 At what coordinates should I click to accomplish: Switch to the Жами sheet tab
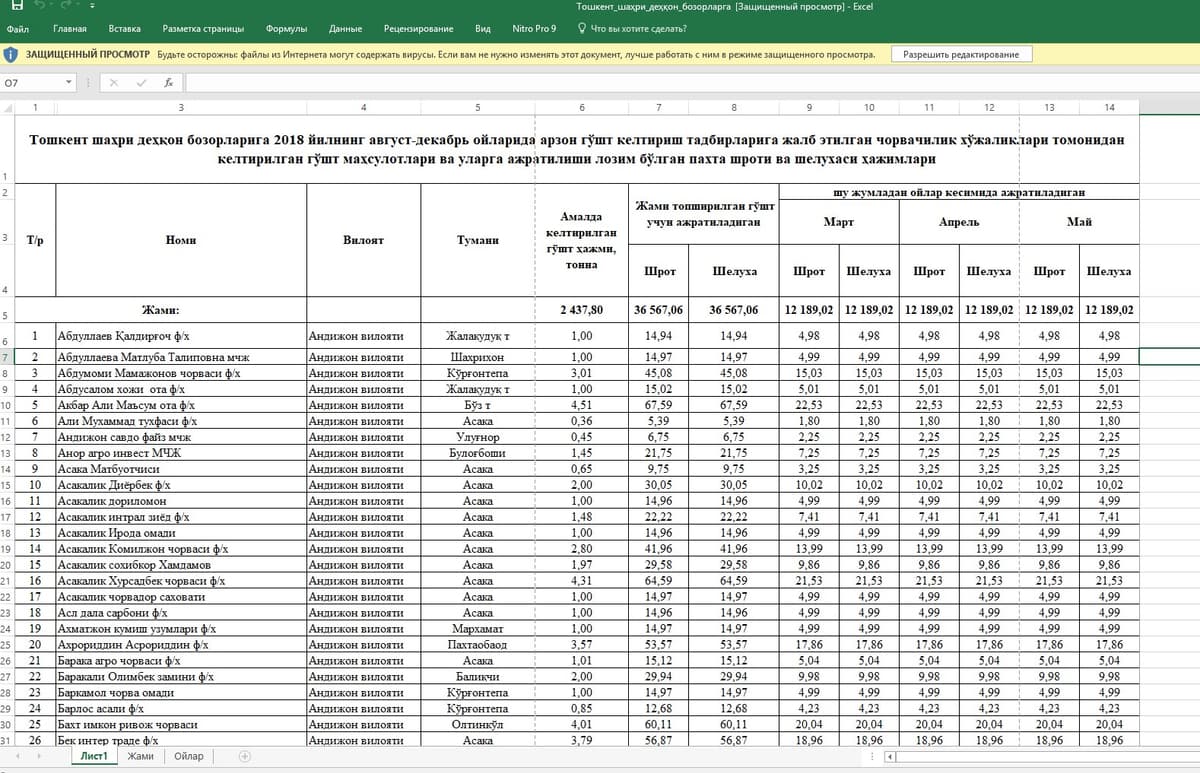click(141, 757)
